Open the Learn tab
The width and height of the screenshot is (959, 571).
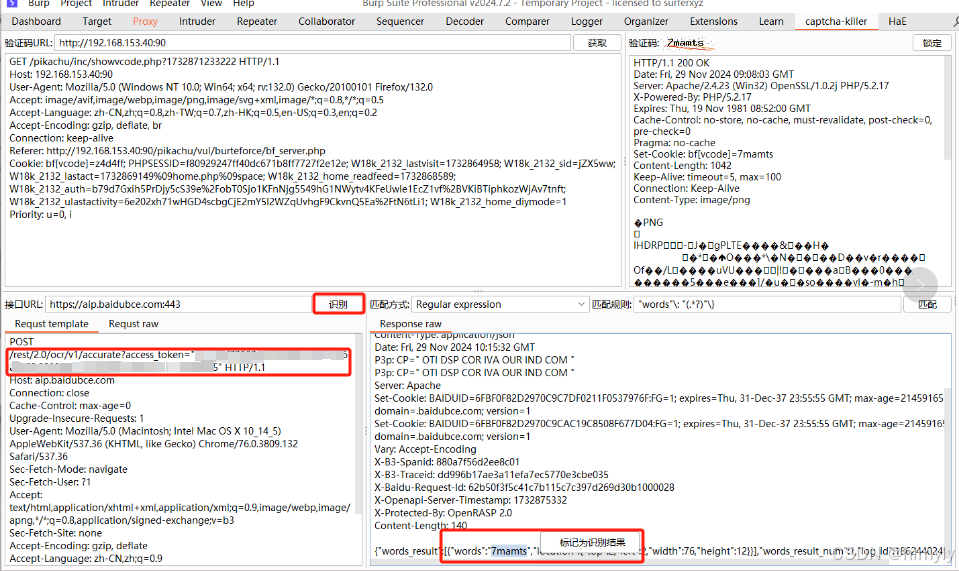pyautogui.click(x=771, y=21)
